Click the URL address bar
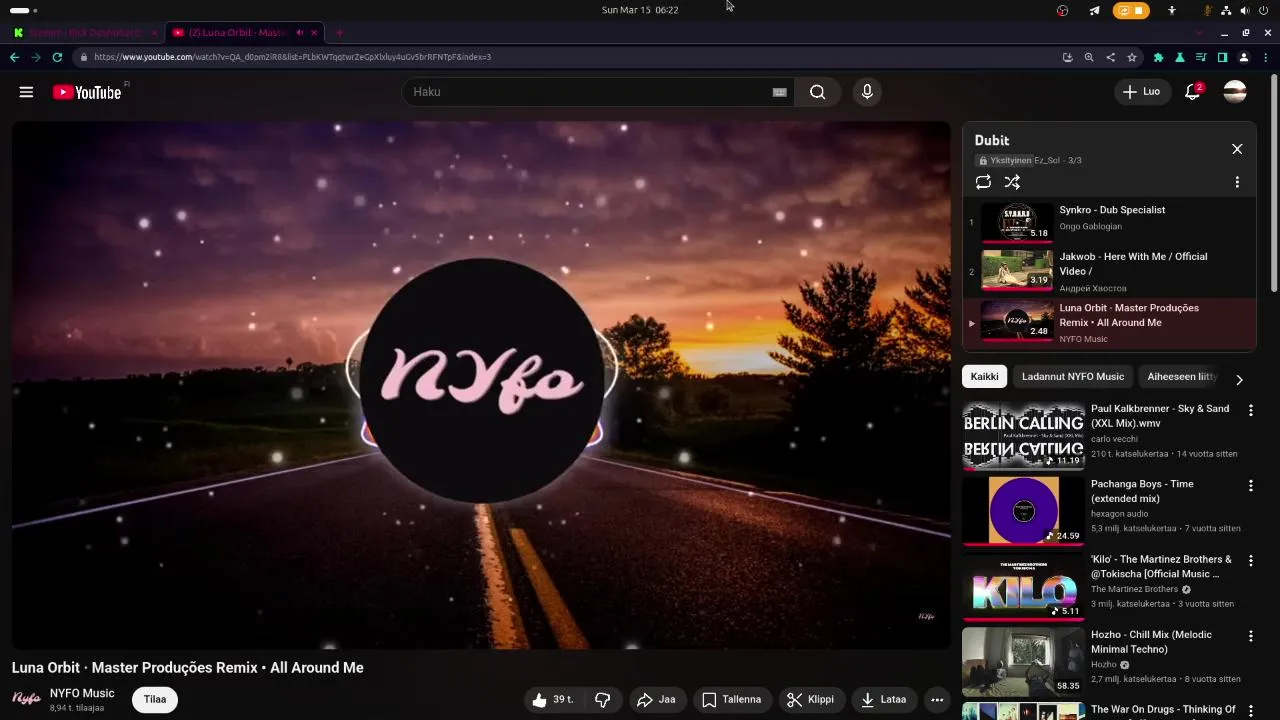 560,57
